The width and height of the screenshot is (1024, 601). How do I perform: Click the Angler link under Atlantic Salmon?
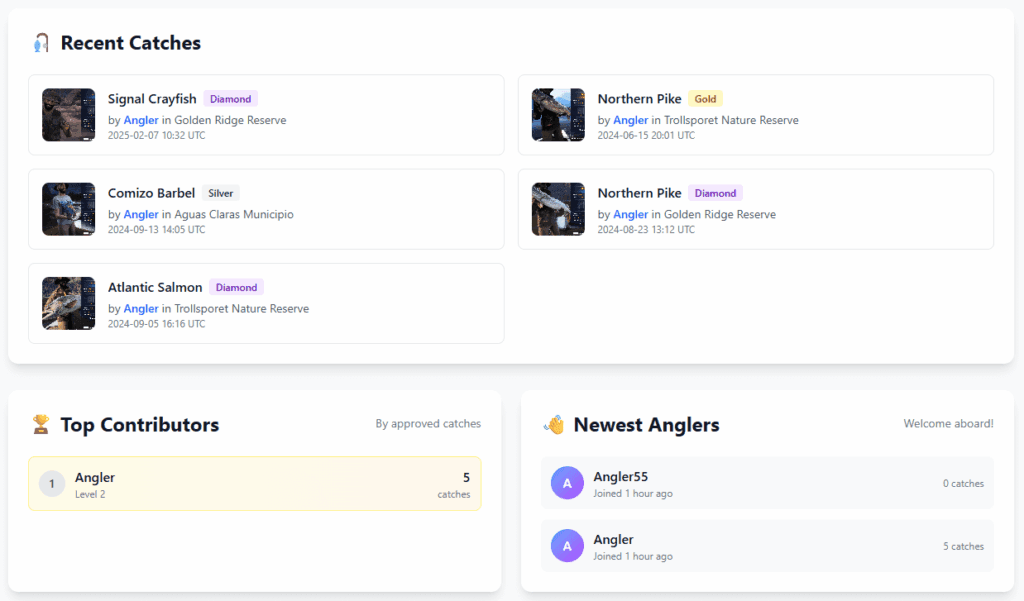point(141,308)
